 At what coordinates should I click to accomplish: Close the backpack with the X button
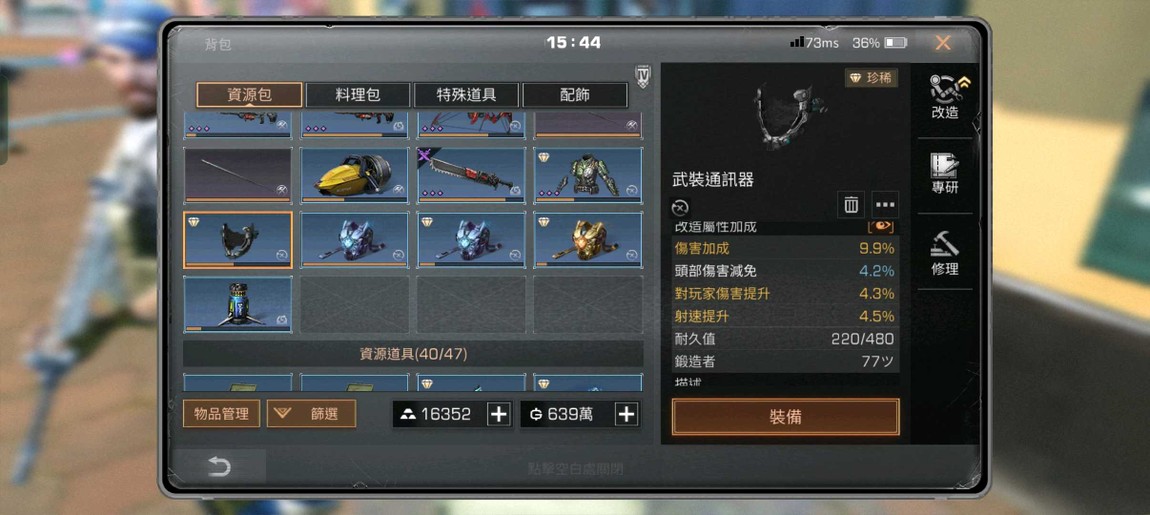942,43
